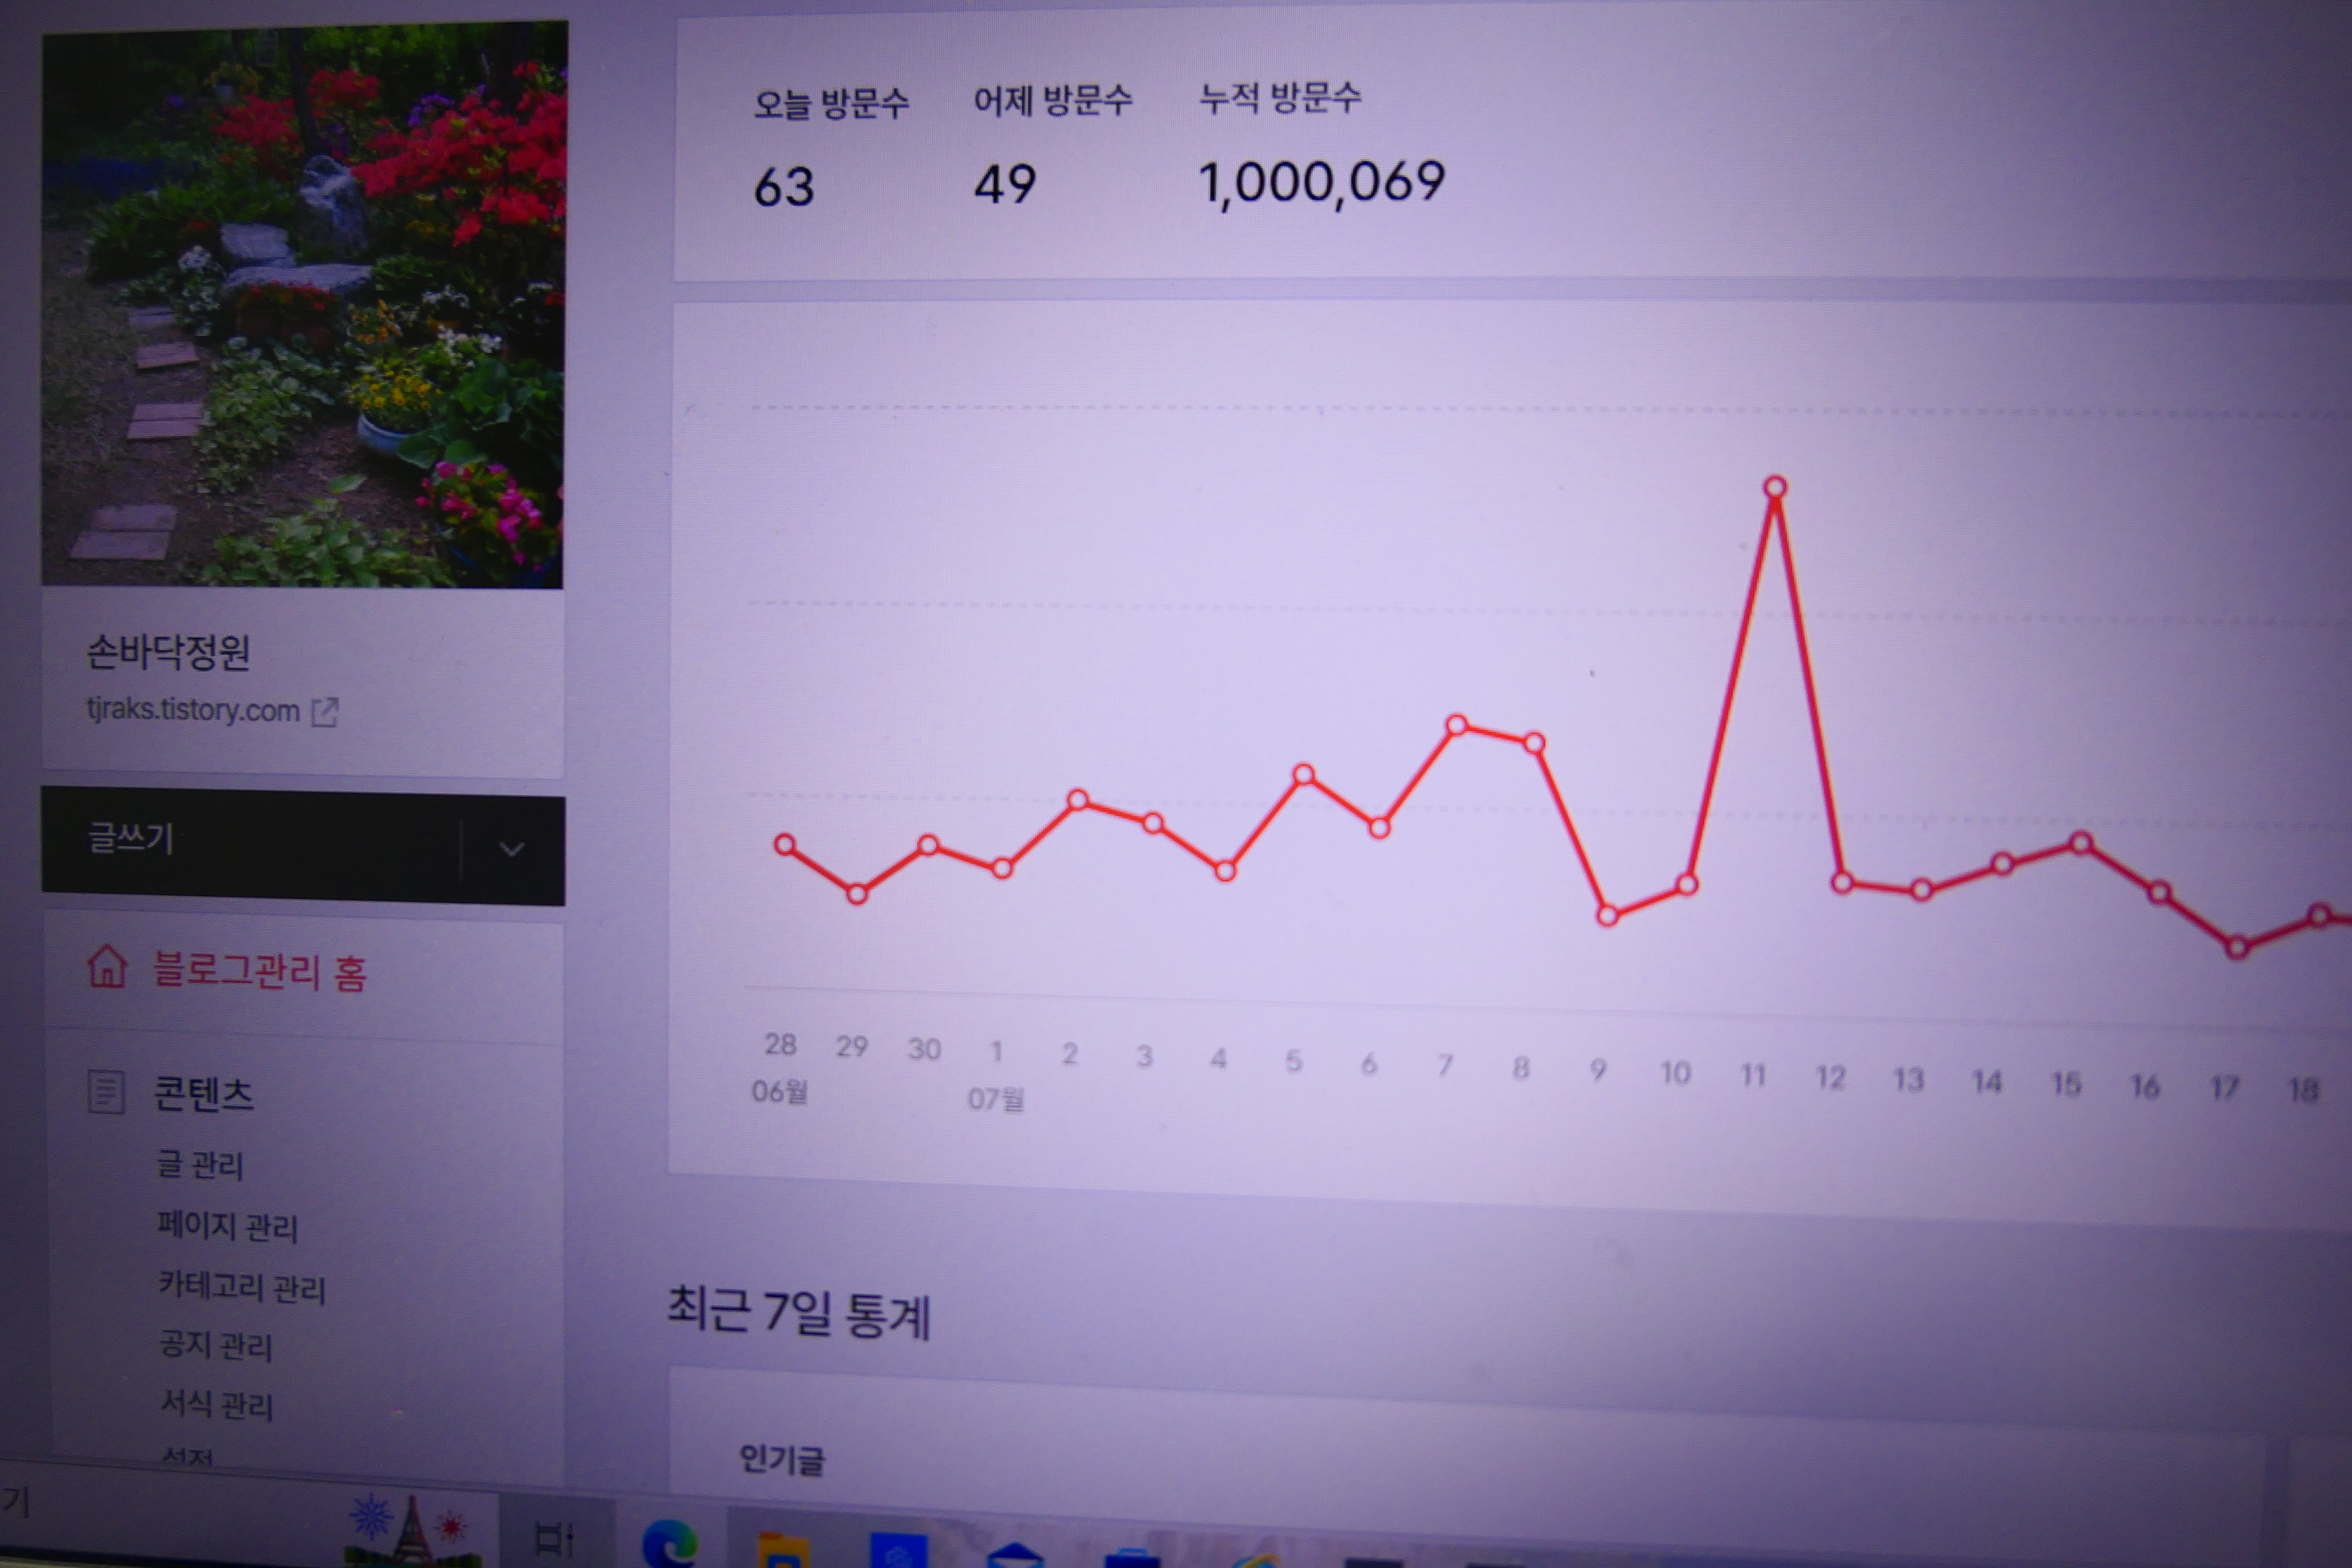Click the 손바닥정원 blog title
This screenshot has width=2352, height=1568.
click(x=168, y=652)
